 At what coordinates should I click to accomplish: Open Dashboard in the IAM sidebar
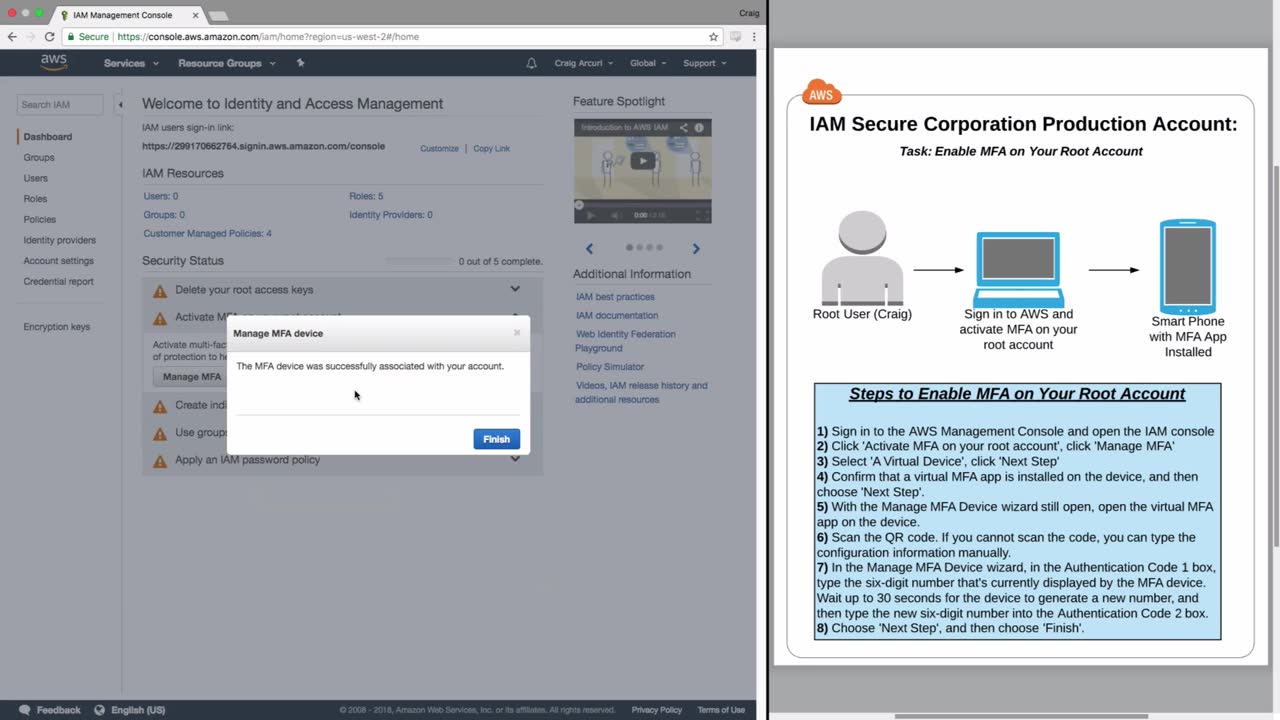(x=48, y=137)
